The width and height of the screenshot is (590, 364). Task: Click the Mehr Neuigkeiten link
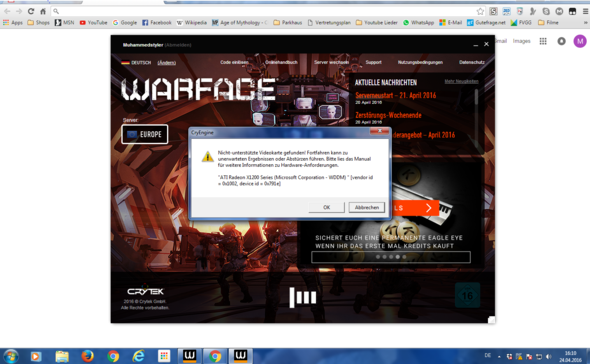[461, 81]
